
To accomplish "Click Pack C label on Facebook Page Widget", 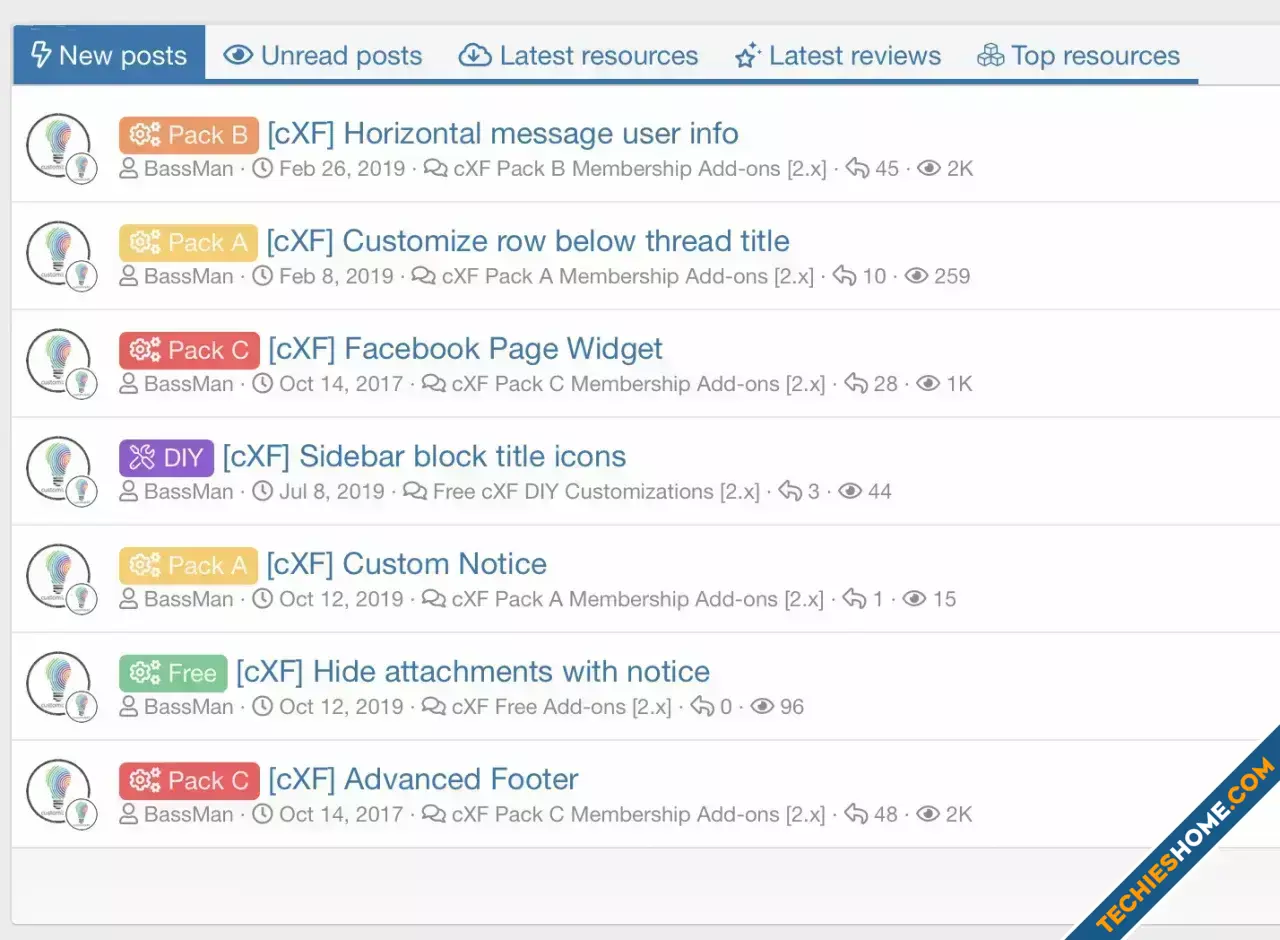I will 189,350.
